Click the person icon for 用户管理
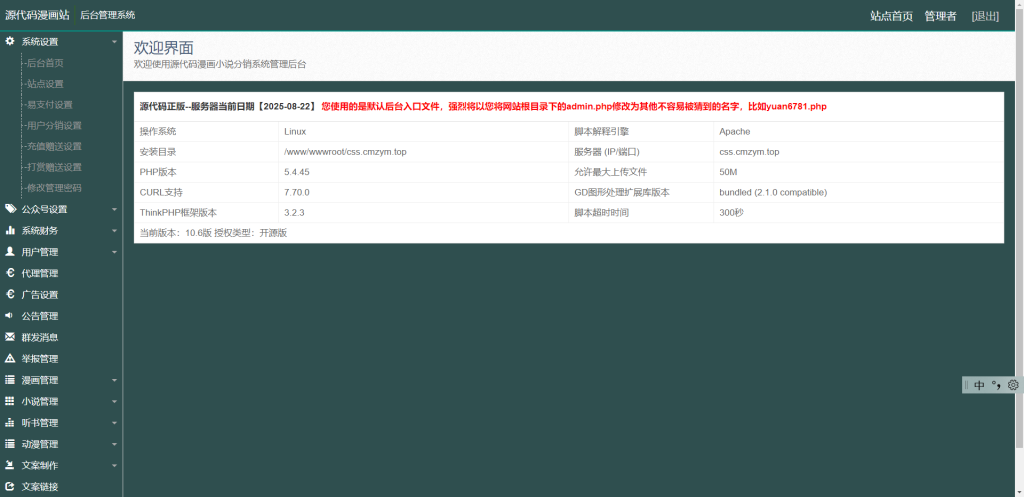The height and width of the screenshot is (497, 1024). pos(10,252)
